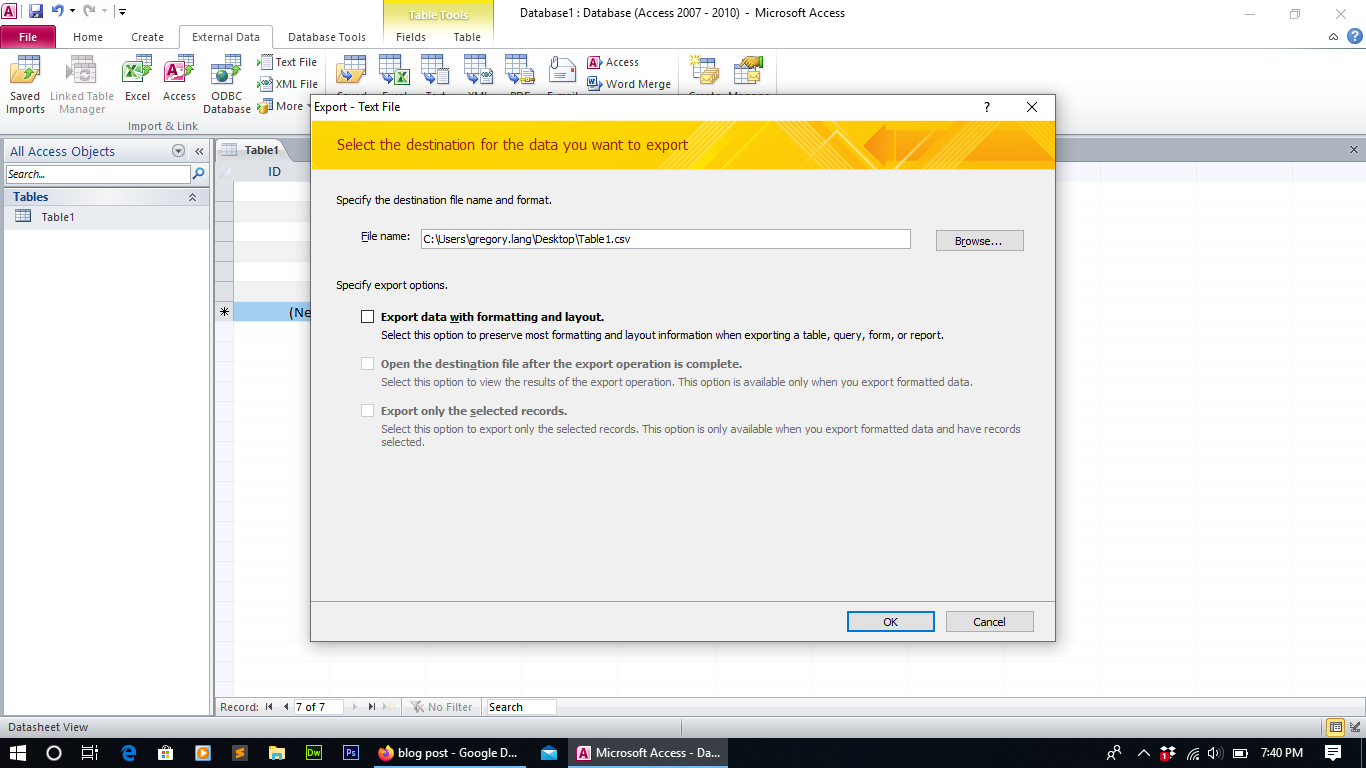Viewport: 1366px width, 768px height.
Task: Switch to Design View icon in status bar
Action: pyautogui.click(x=1354, y=727)
